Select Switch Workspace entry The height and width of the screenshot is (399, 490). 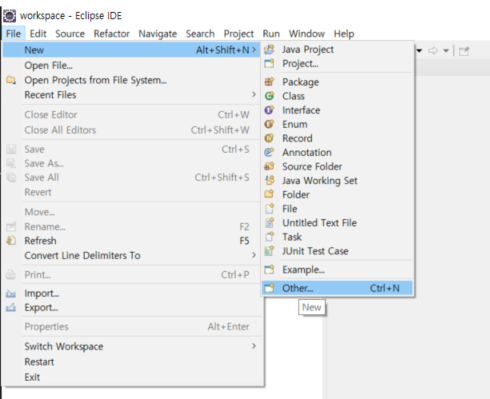tap(131, 346)
